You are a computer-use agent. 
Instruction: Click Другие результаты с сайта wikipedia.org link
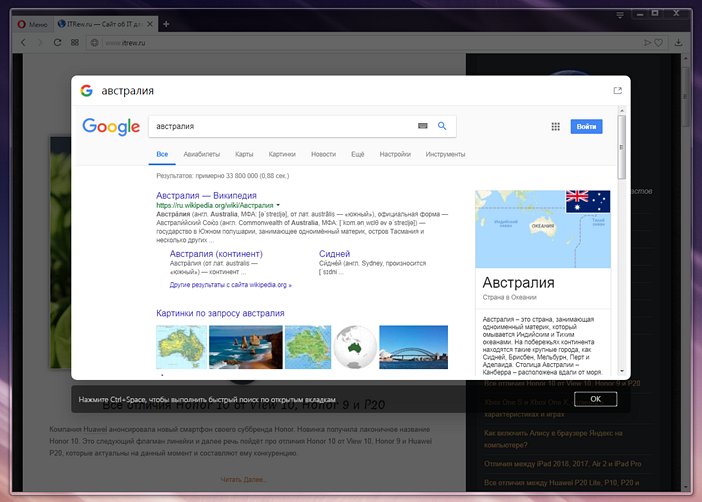click(x=231, y=285)
